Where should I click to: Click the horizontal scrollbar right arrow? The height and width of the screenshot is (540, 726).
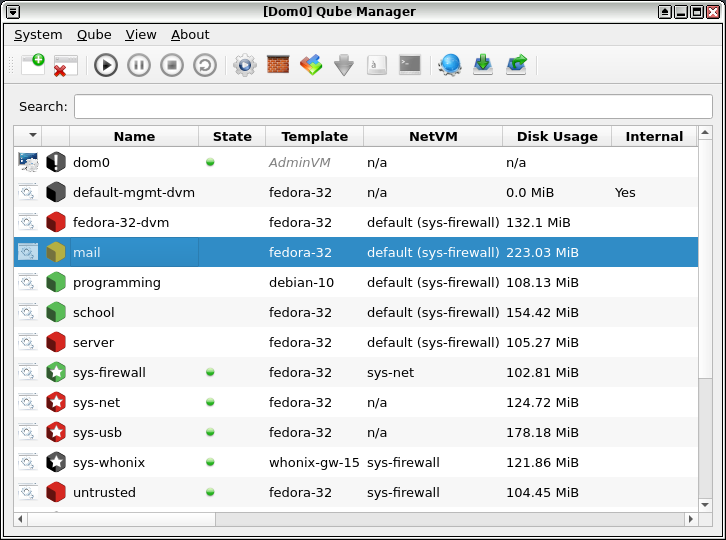coord(690,519)
